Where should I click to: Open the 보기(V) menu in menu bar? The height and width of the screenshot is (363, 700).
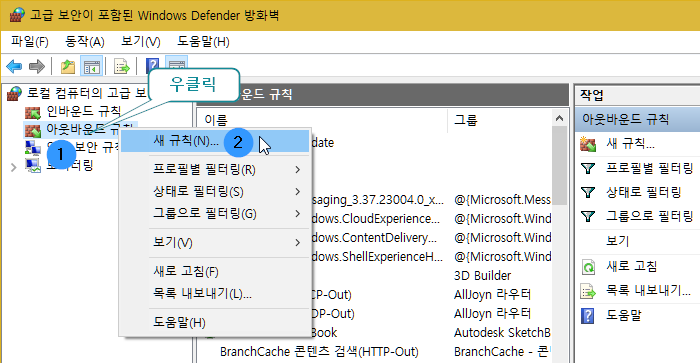point(141,42)
